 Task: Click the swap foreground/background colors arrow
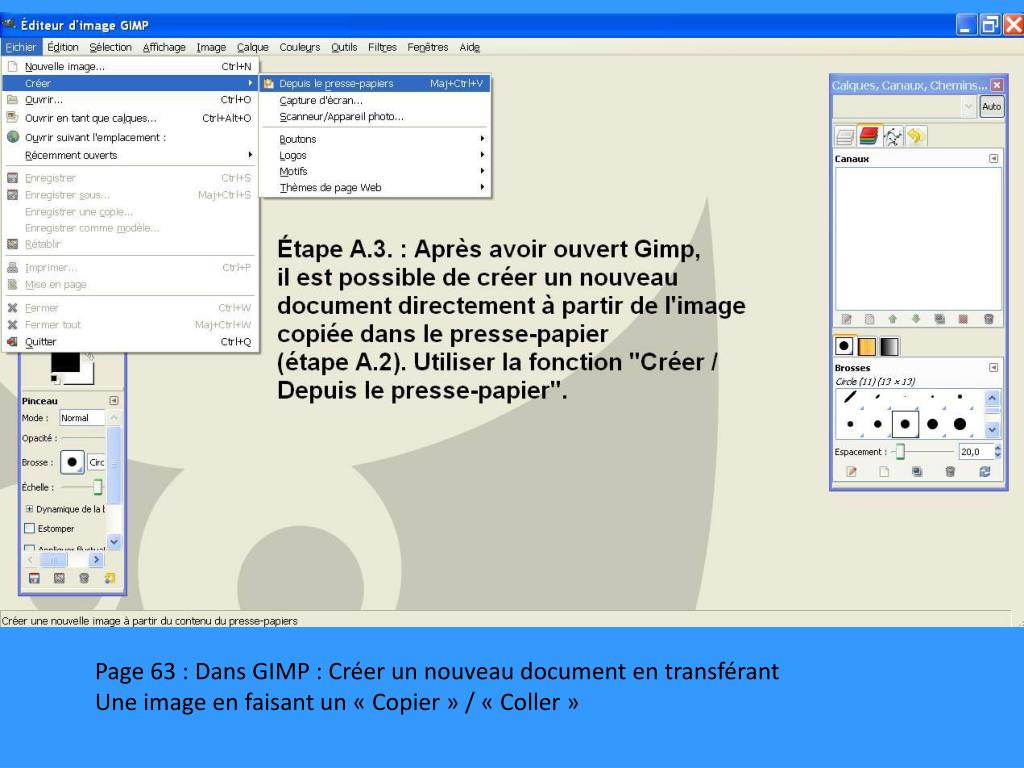pyautogui.click(x=90, y=357)
